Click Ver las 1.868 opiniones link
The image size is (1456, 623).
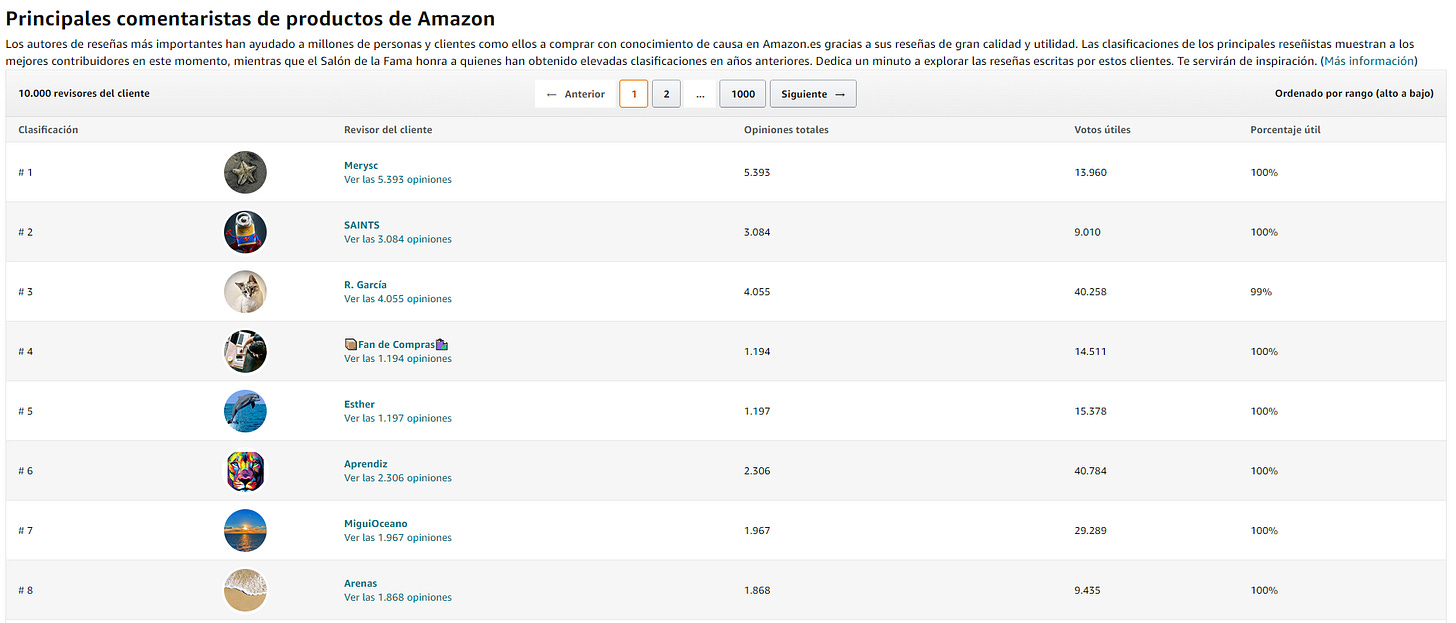(x=398, y=598)
